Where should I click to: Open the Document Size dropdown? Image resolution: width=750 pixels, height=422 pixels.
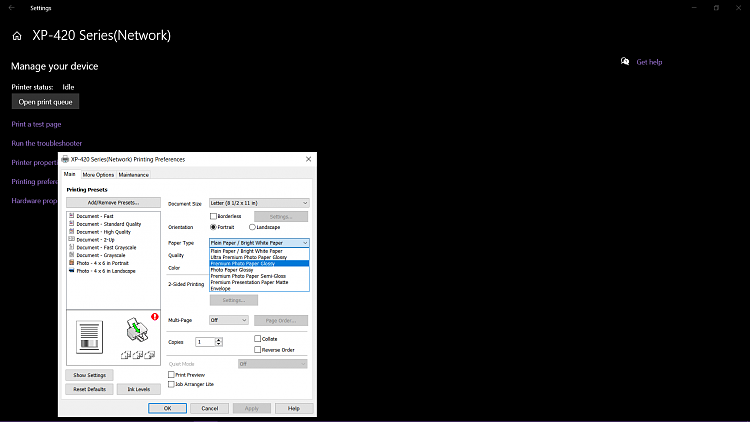click(259, 203)
